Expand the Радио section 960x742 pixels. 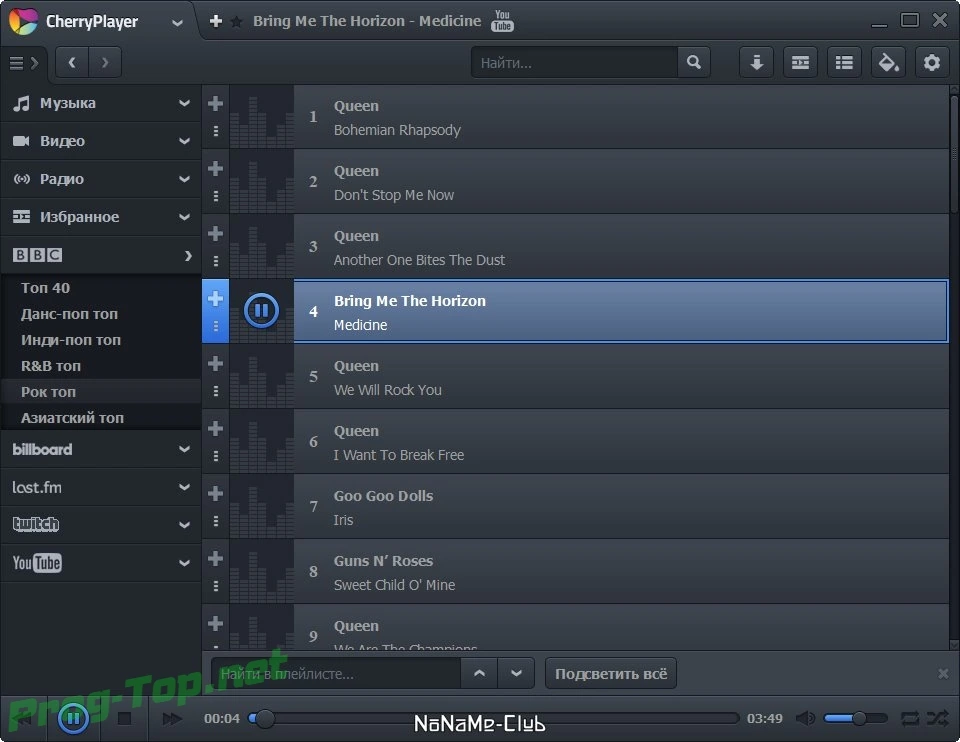[x=100, y=179]
